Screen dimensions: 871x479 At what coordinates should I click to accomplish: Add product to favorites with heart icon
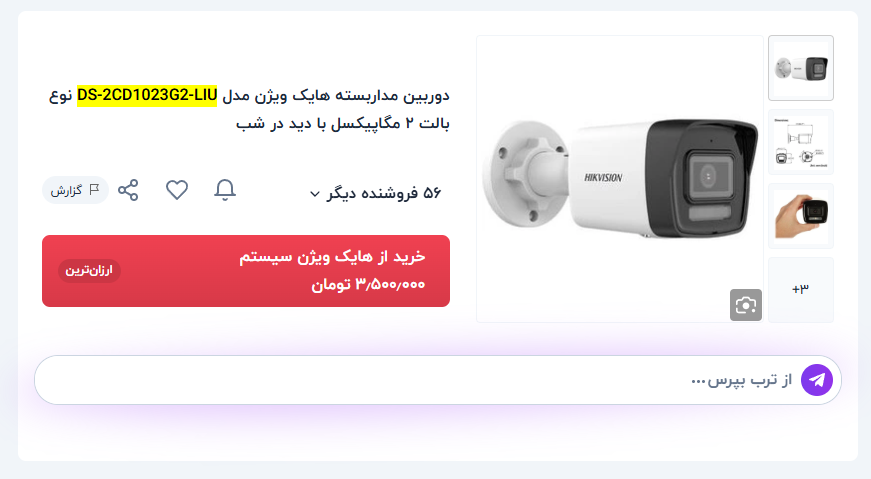coord(177,190)
